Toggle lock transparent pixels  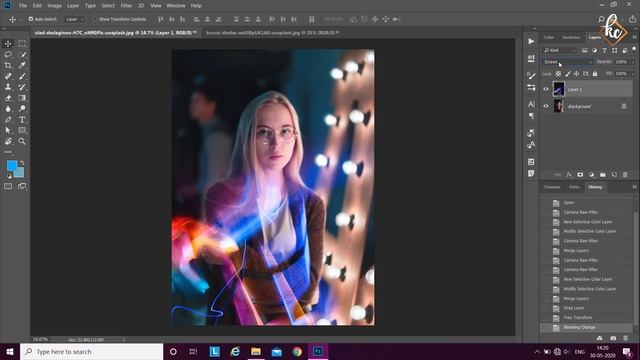tap(558, 74)
